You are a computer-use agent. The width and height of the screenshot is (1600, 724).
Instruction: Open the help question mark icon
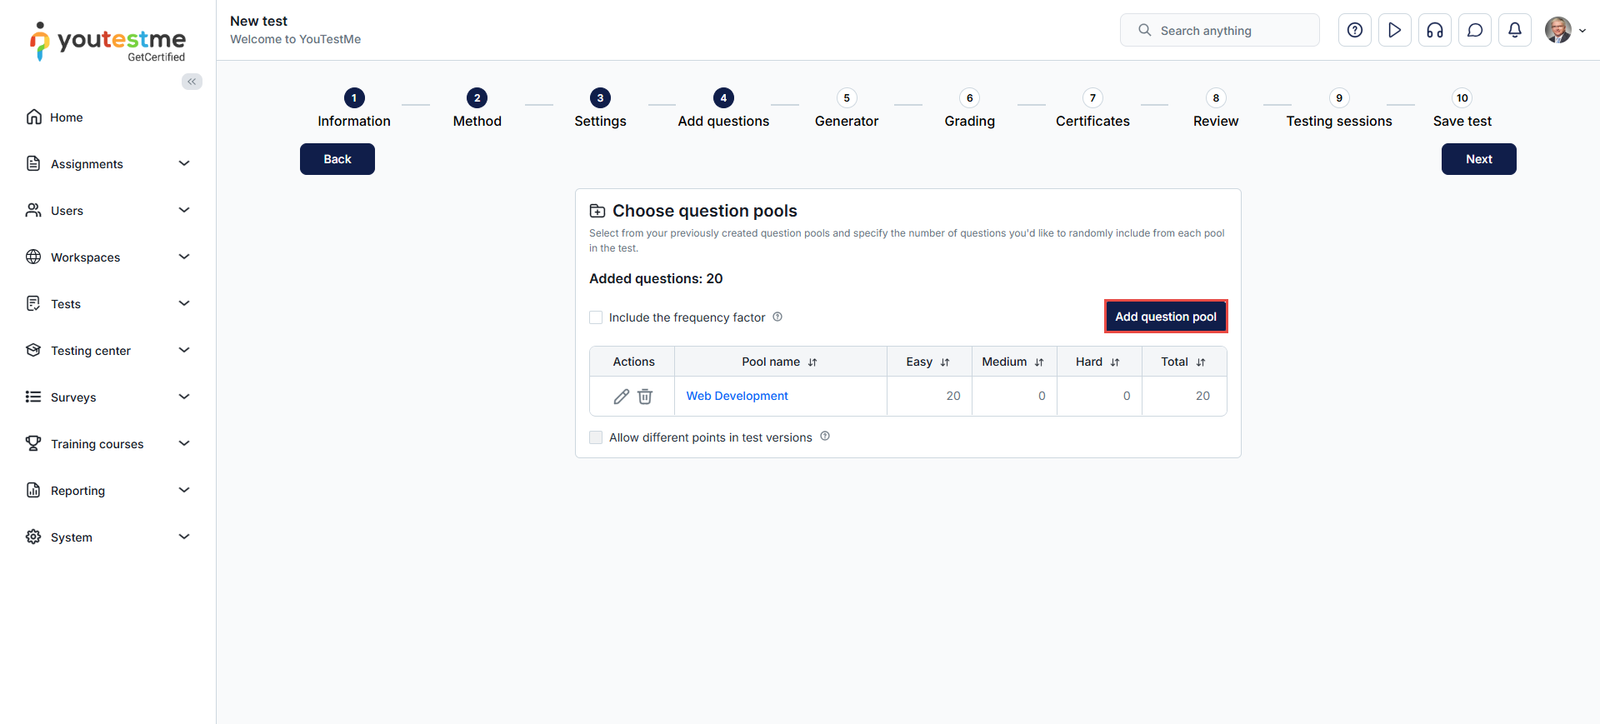[1354, 30]
